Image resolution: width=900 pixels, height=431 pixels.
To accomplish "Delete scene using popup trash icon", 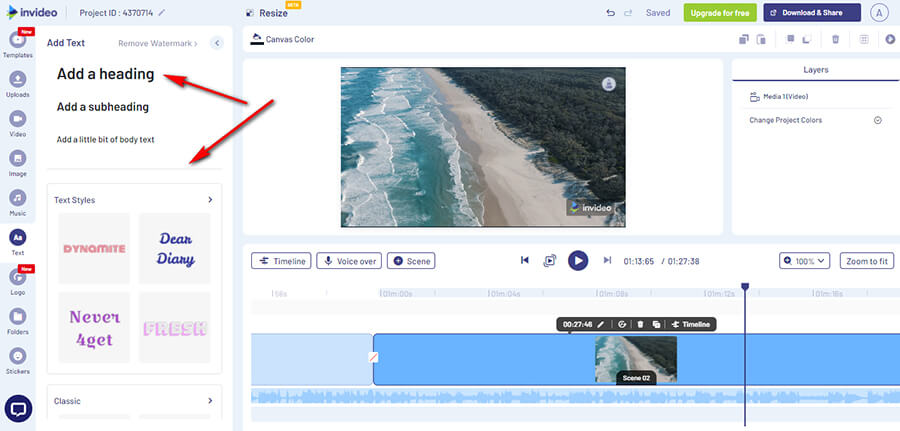I will point(640,324).
